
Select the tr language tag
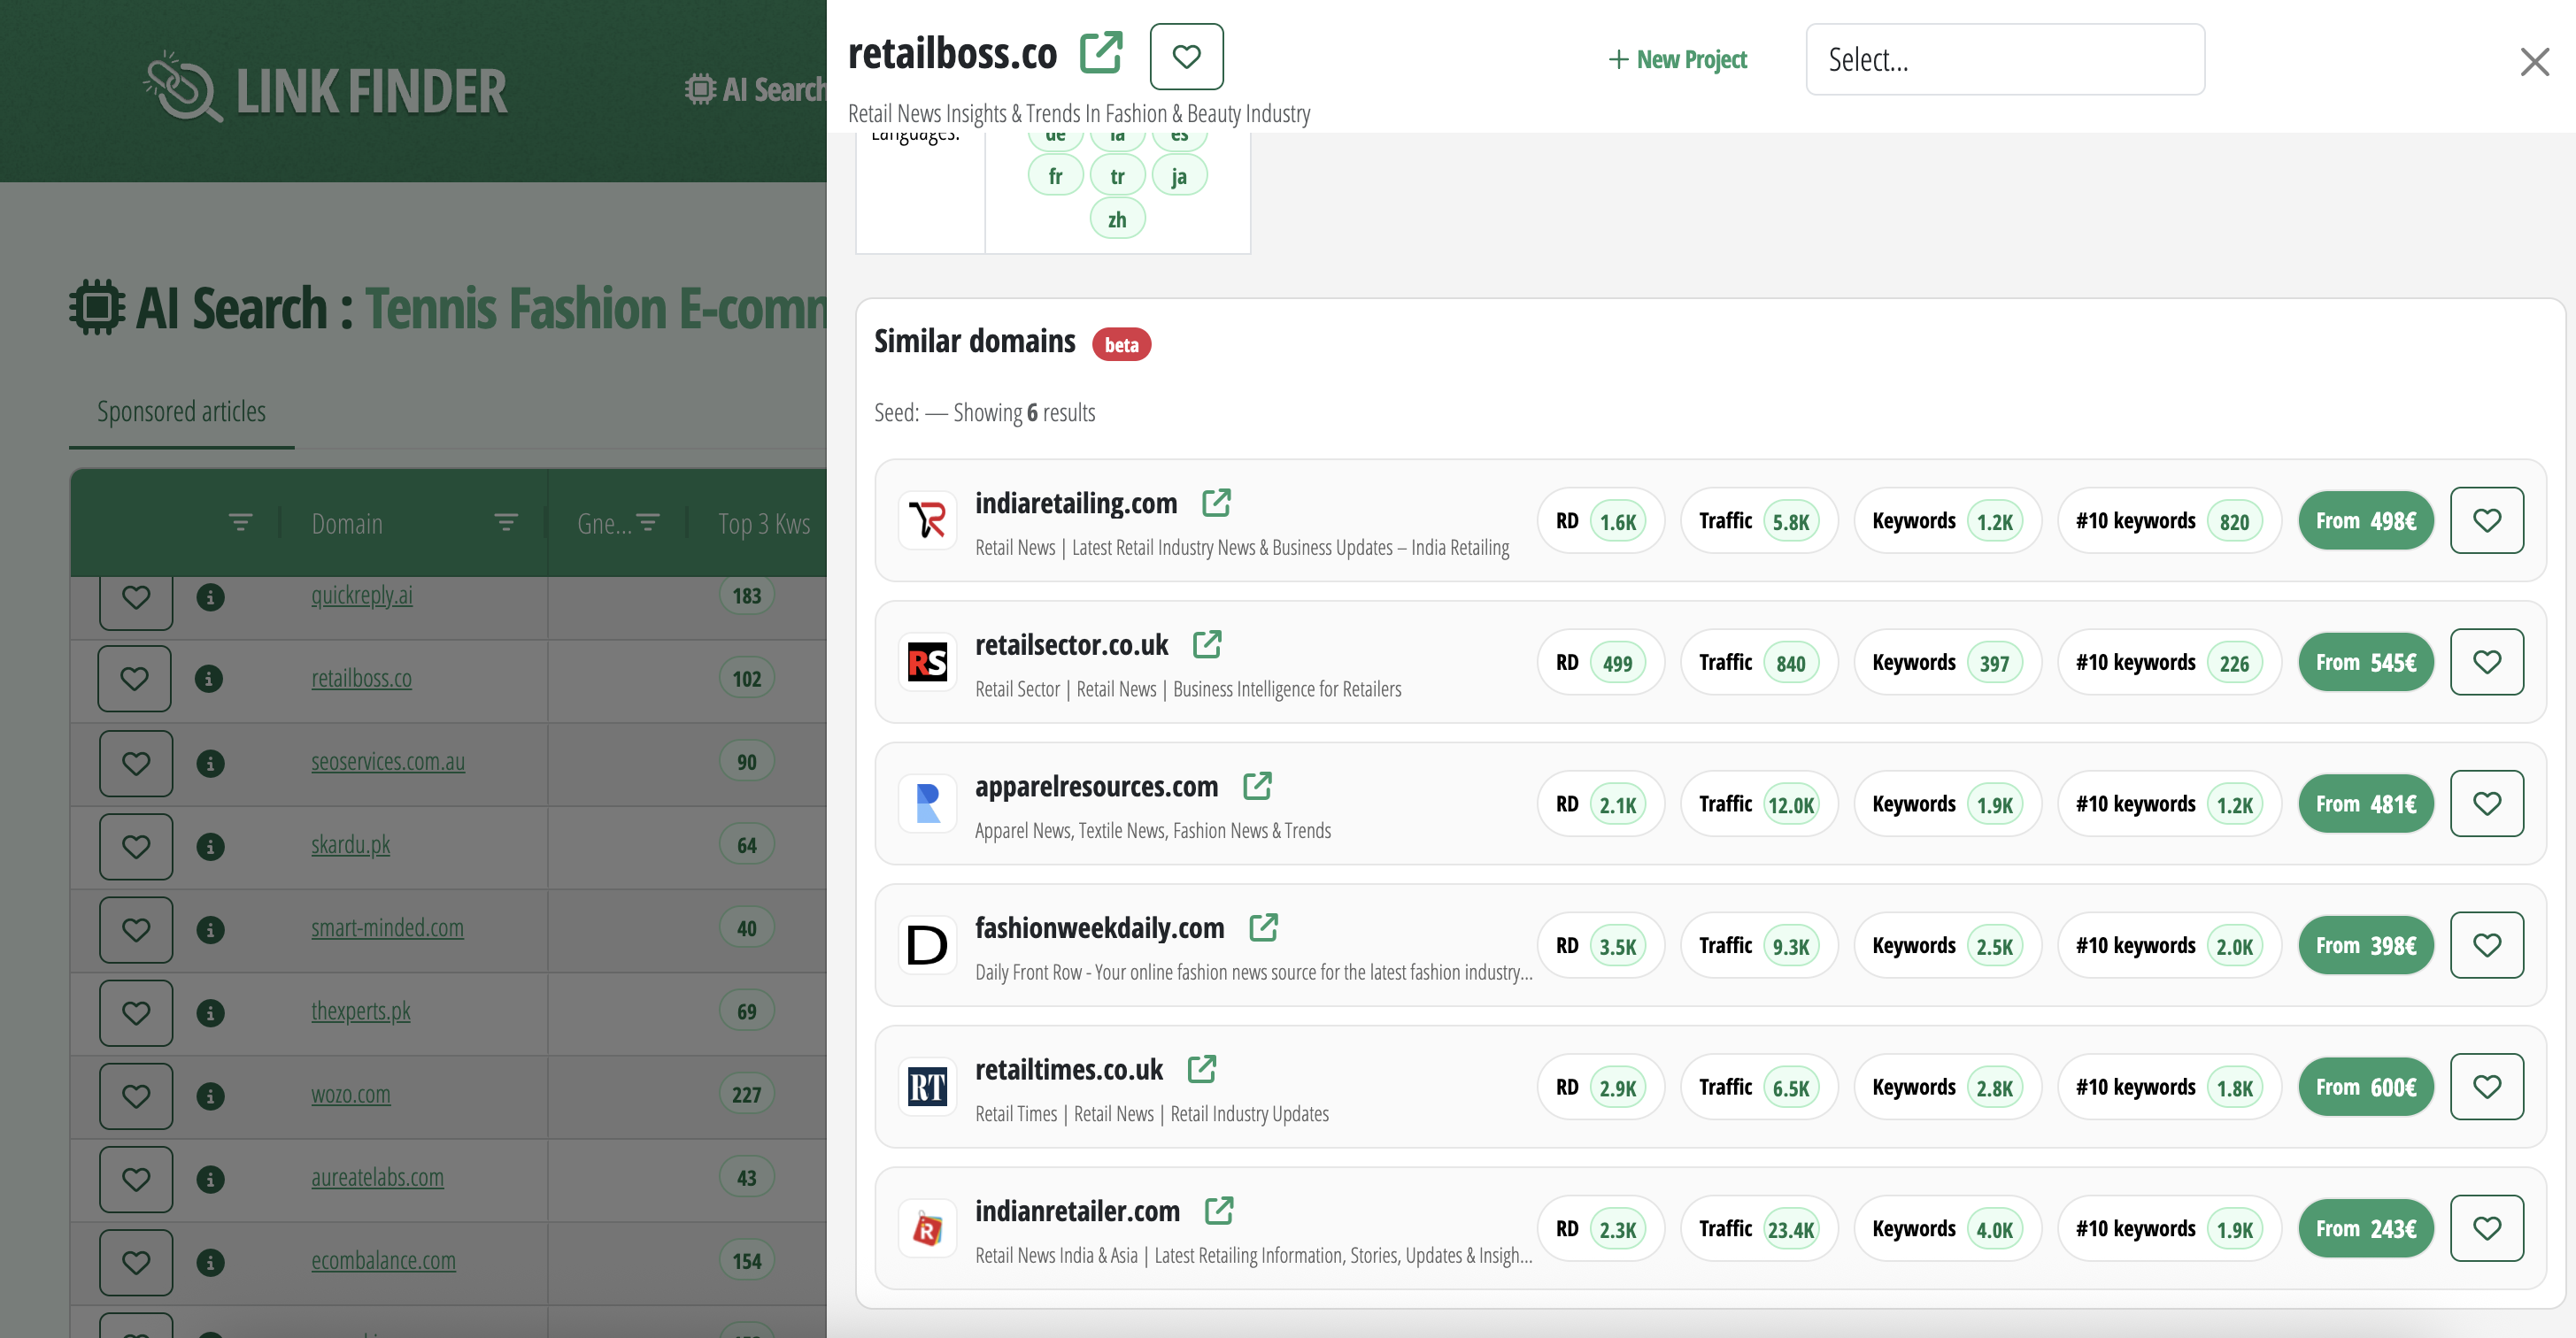[x=1117, y=176]
